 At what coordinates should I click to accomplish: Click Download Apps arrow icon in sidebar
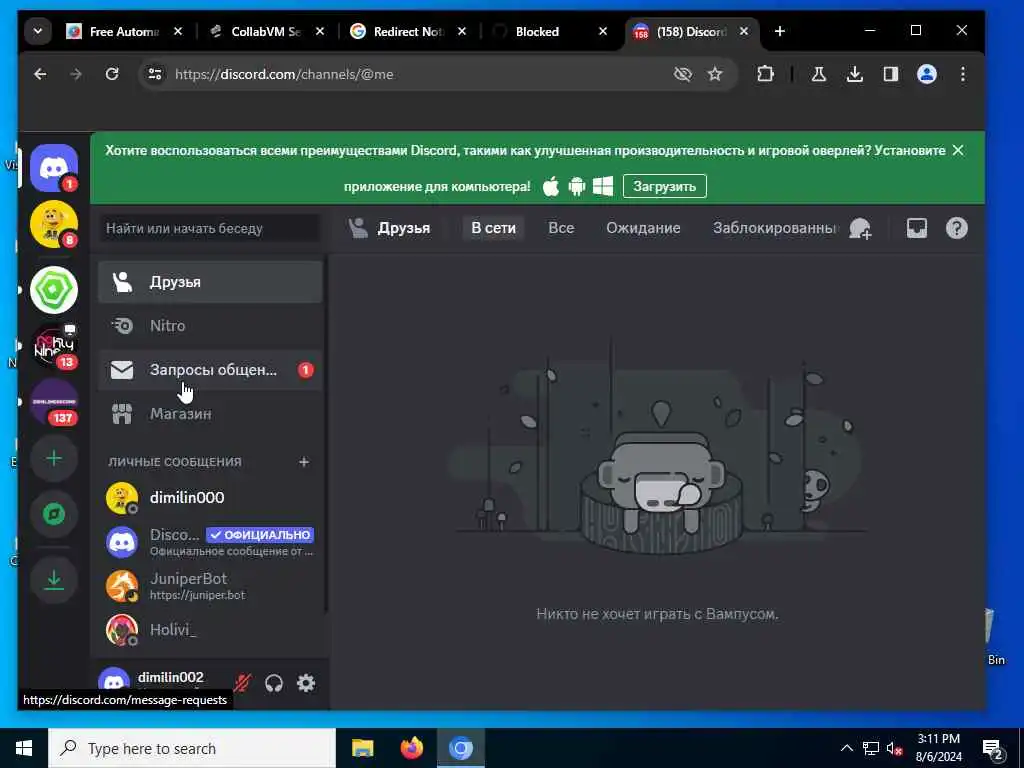click(54, 580)
